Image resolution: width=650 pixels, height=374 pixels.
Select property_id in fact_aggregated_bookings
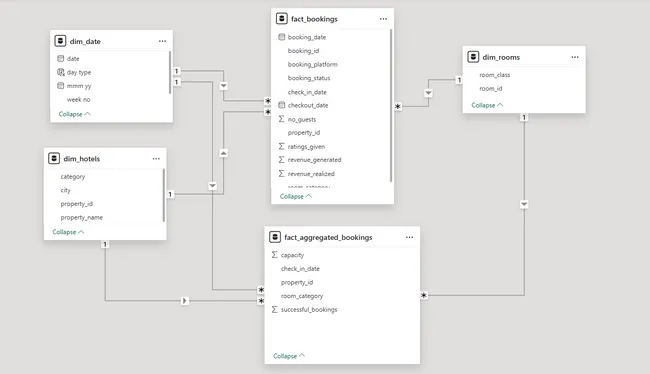tap(297, 282)
